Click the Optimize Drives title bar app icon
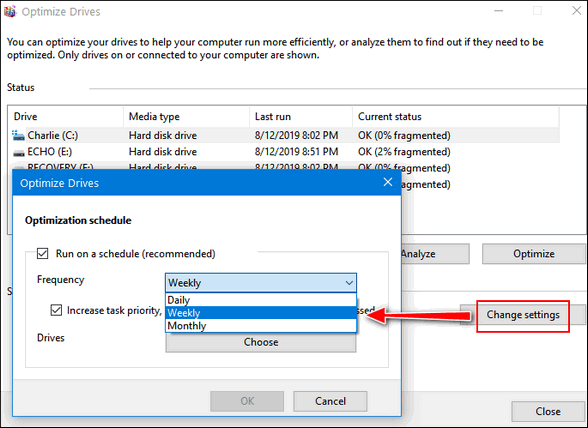 point(10,12)
